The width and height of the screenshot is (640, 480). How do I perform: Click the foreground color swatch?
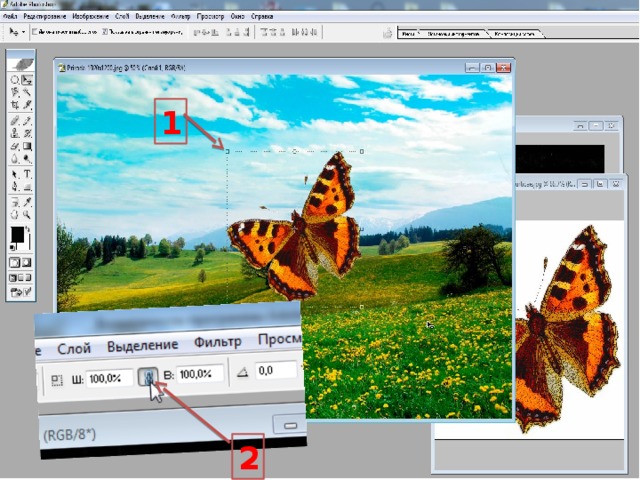point(17,234)
